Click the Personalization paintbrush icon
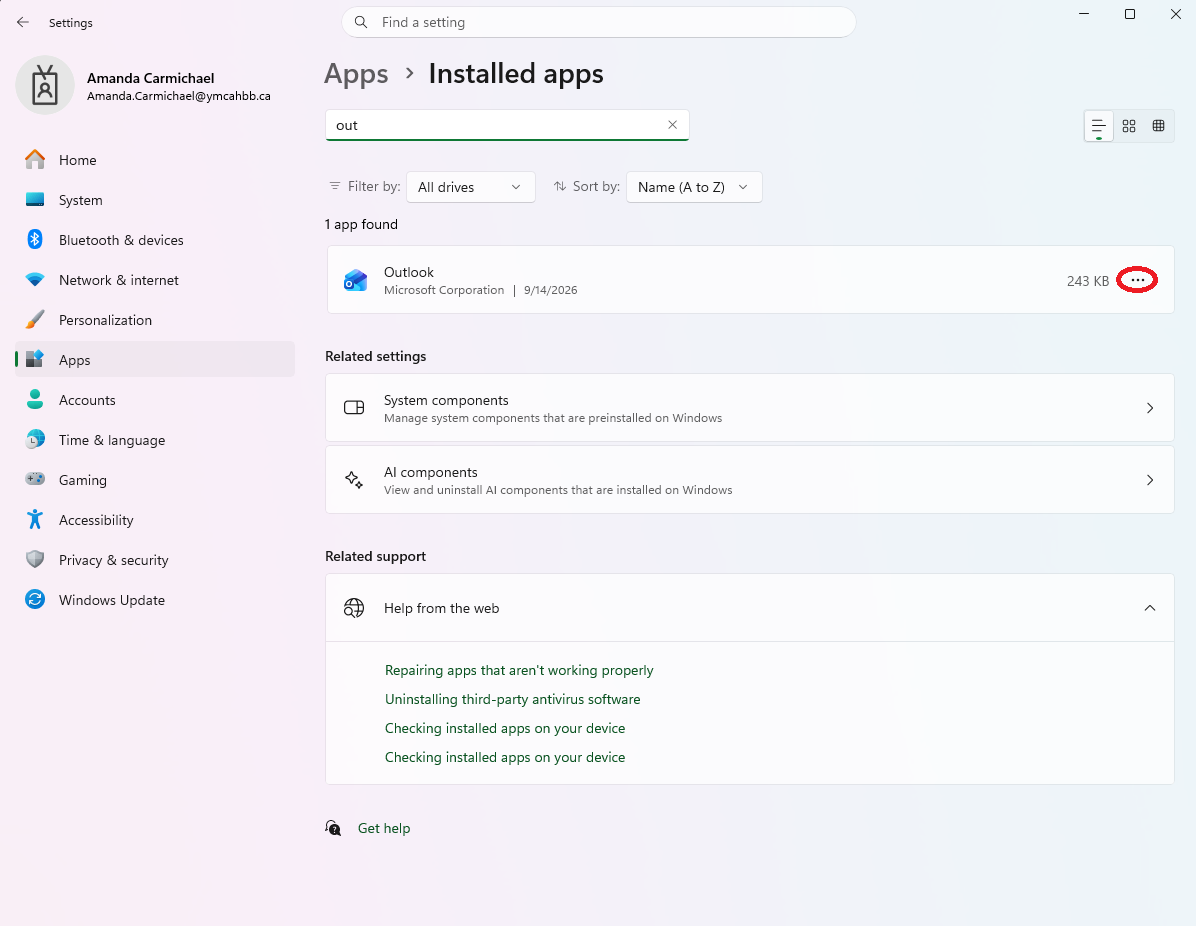Image resolution: width=1196 pixels, height=926 pixels. coord(35,320)
